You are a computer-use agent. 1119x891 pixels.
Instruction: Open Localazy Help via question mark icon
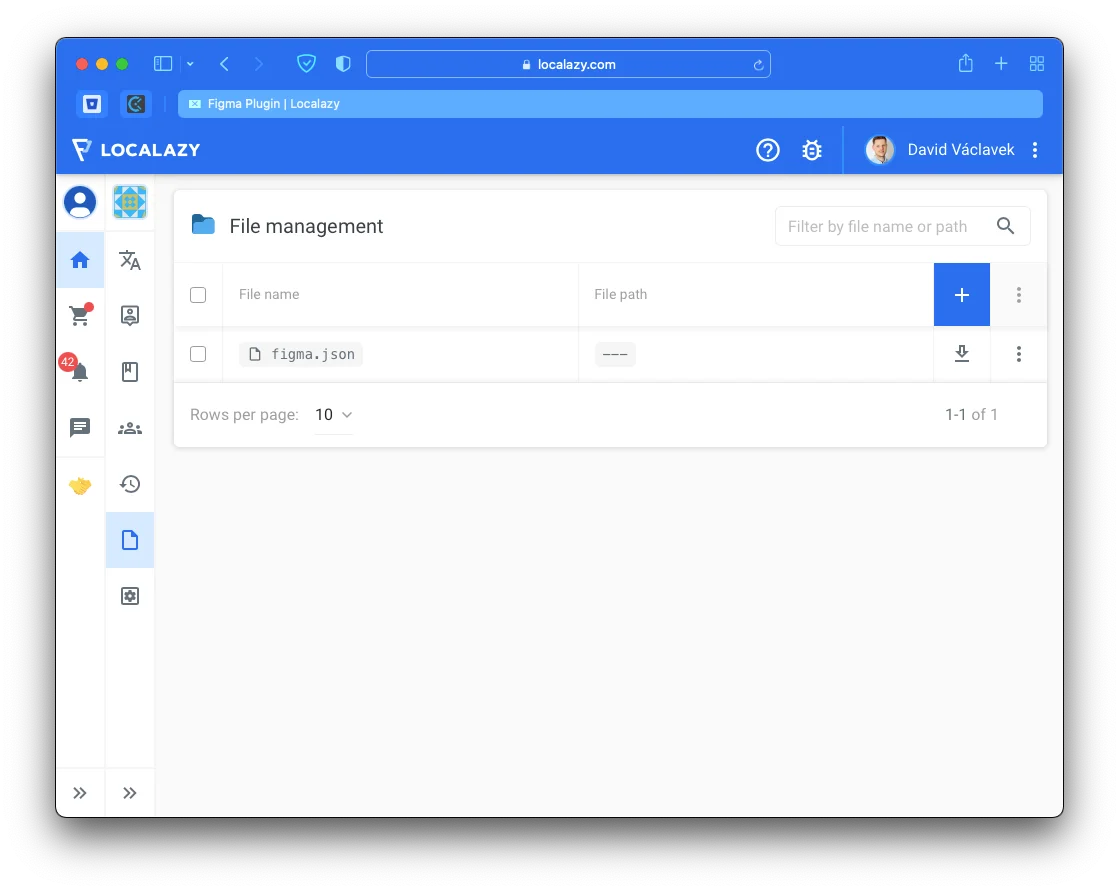(768, 149)
